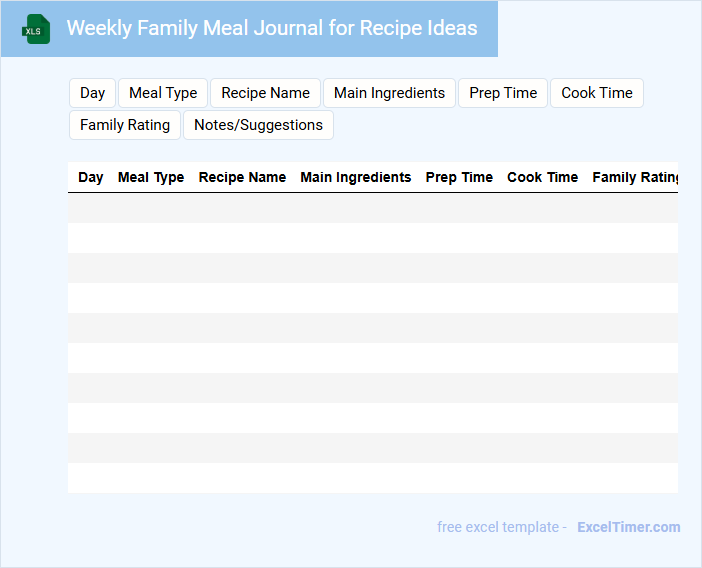
Task: Click the Day column header
Action: [91, 177]
